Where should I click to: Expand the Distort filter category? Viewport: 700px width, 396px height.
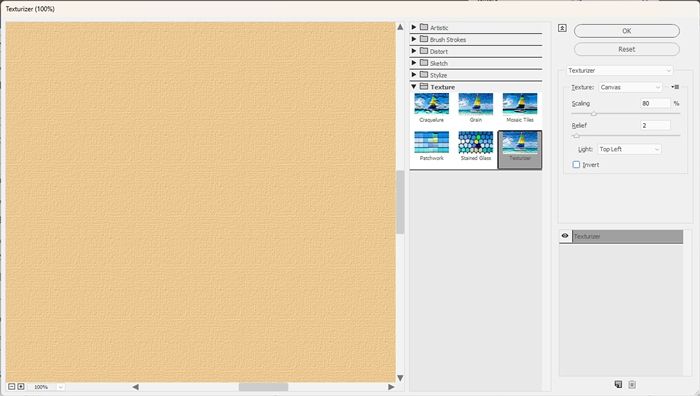[413, 51]
